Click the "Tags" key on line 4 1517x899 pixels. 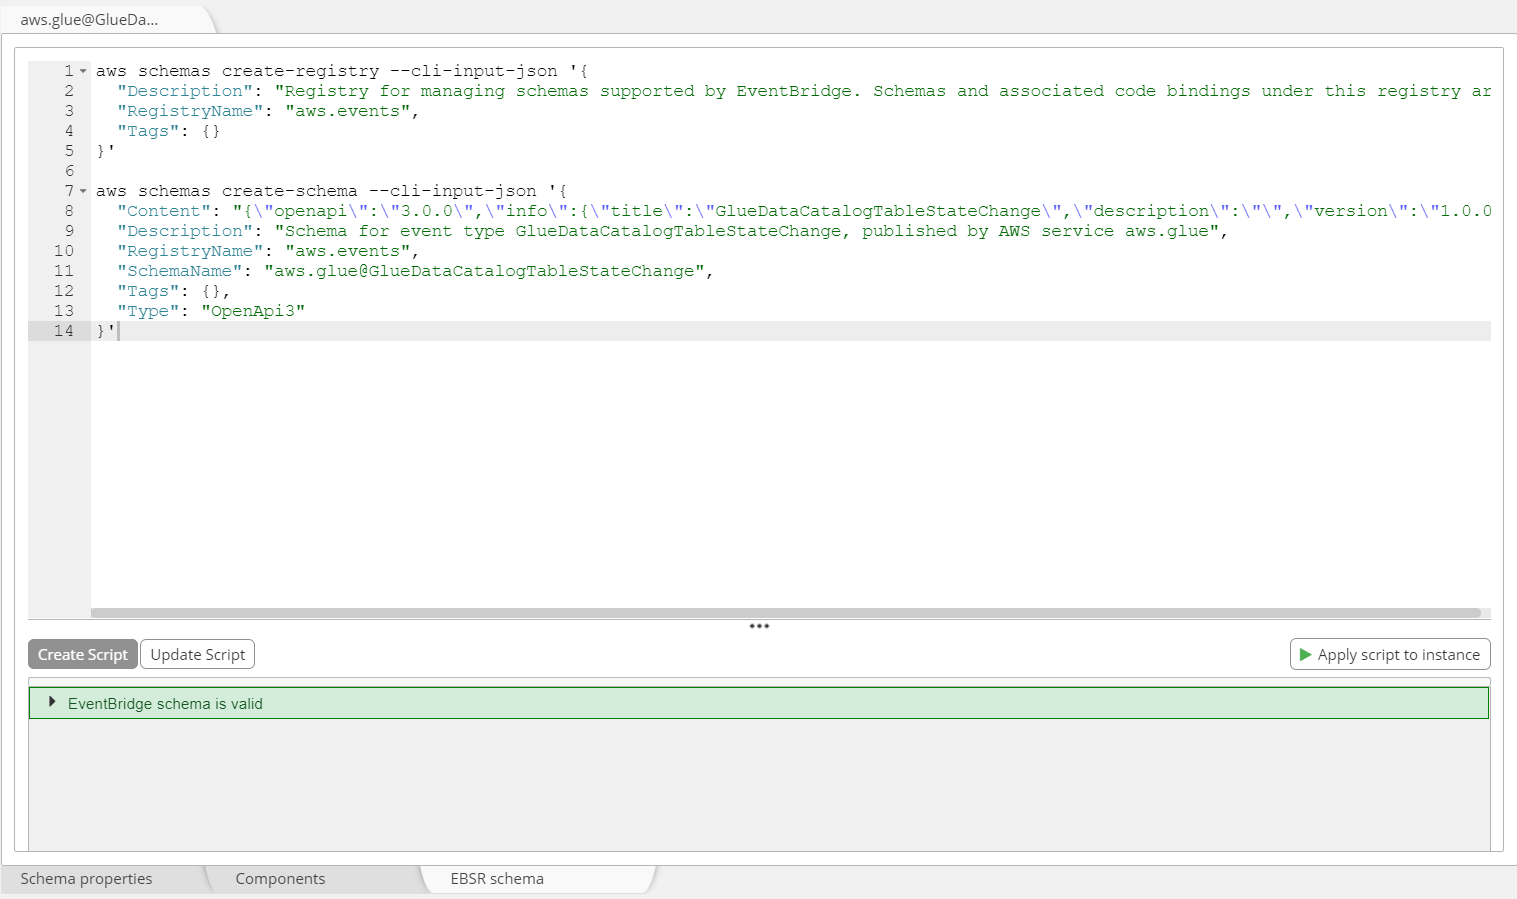148,131
